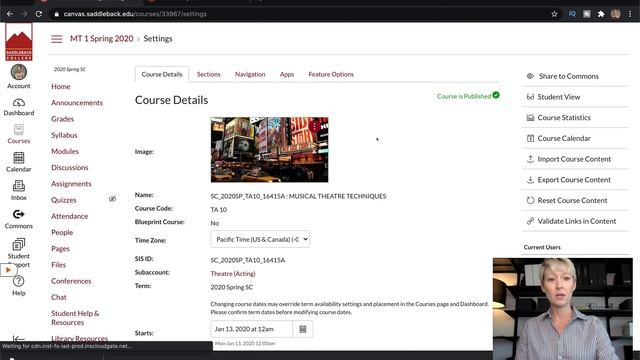Image resolution: width=640 pixels, height=360 pixels.
Task: Open the browser profile avatar
Action: click(616, 14)
